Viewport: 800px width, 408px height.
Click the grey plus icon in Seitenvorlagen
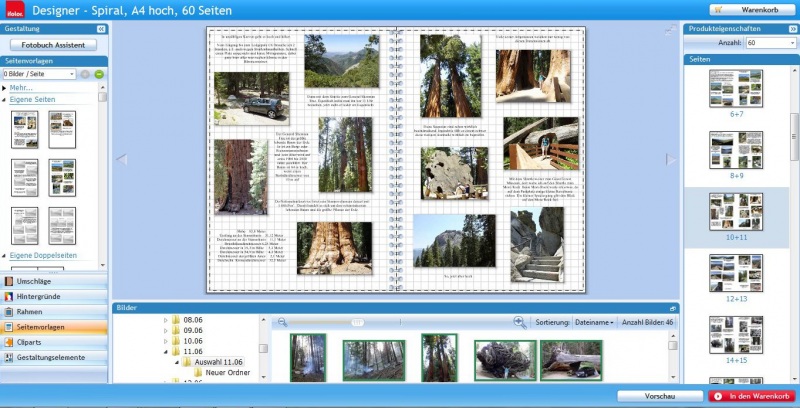(85, 74)
